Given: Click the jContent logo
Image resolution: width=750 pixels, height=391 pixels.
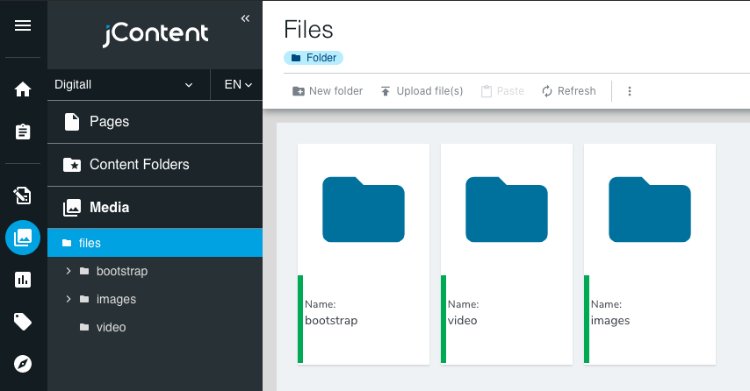Looking at the screenshot, I should coord(155,34).
